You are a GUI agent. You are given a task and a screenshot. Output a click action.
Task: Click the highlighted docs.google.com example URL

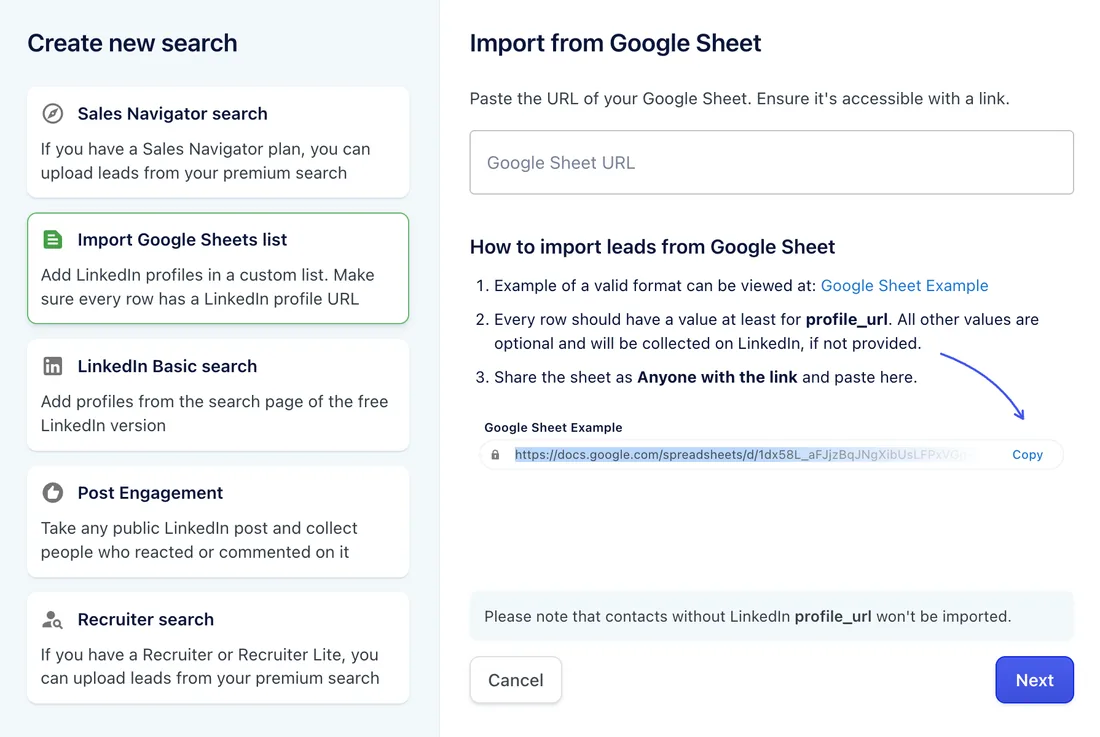(746, 454)
